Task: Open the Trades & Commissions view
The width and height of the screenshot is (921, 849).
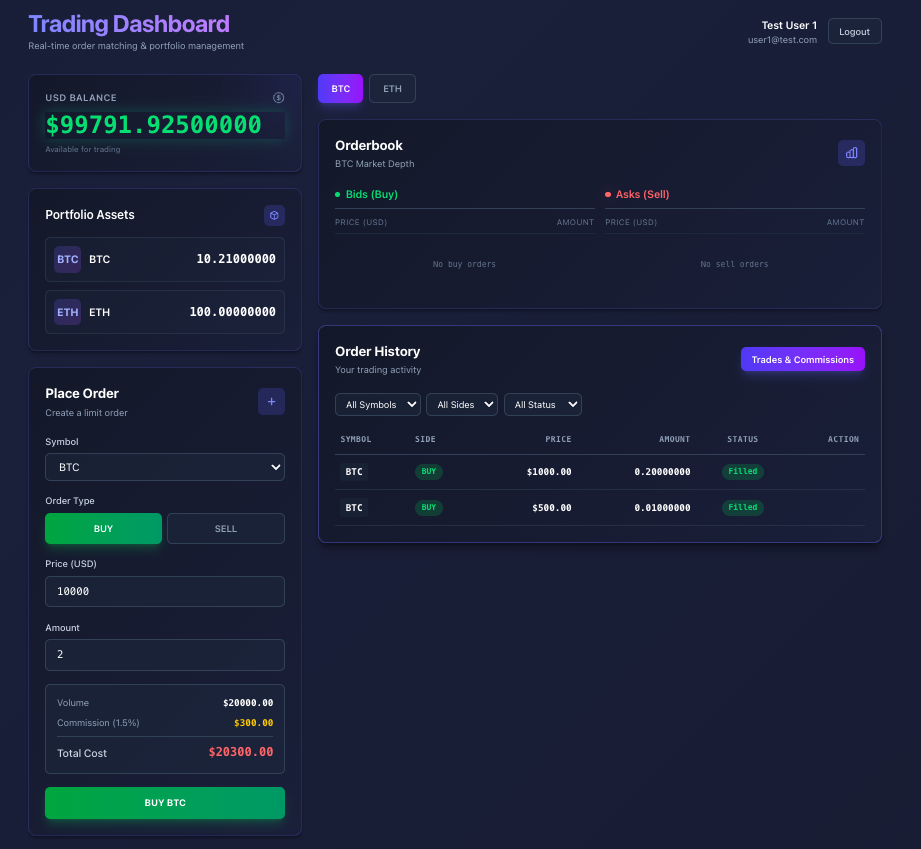Action: click(x=802, y=359)
